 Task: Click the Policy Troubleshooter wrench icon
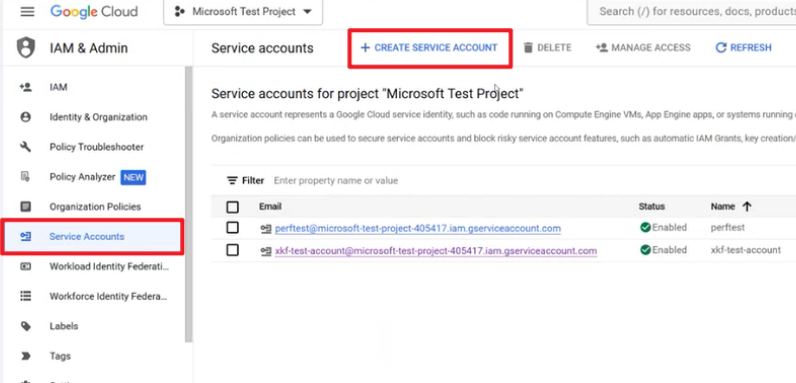25,147
